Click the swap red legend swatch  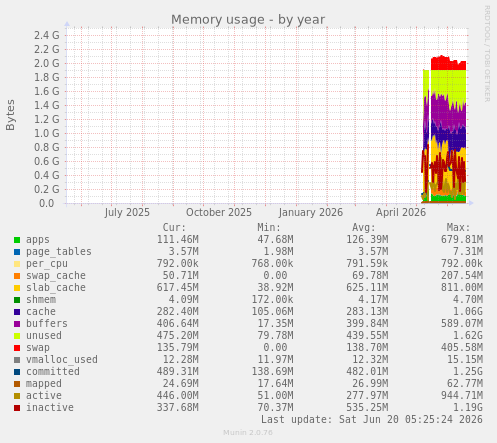pyautogui.click(x=17, y=348)
